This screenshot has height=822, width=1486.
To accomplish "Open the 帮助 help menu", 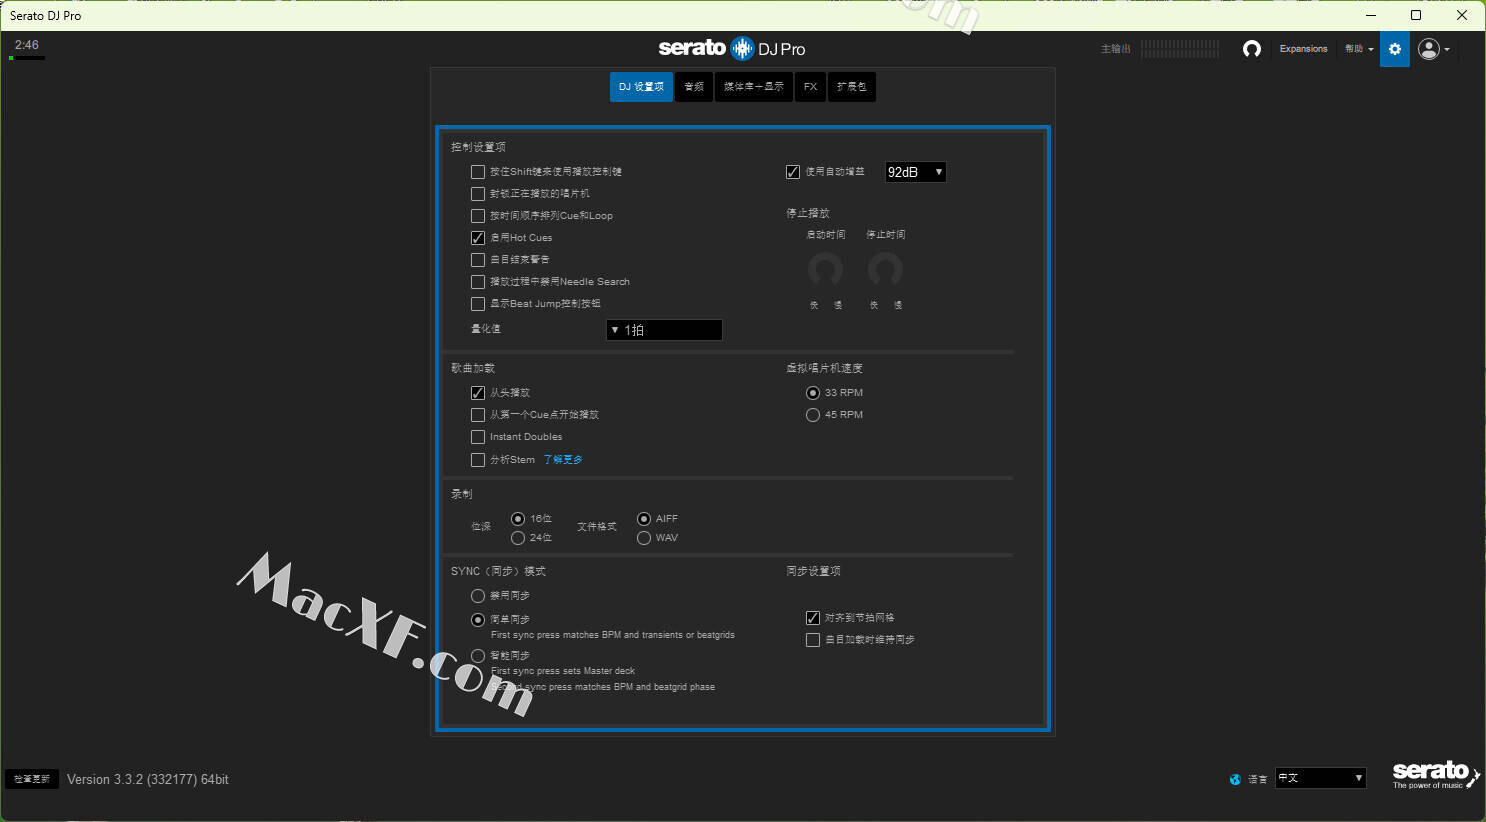I will 1359,49.
